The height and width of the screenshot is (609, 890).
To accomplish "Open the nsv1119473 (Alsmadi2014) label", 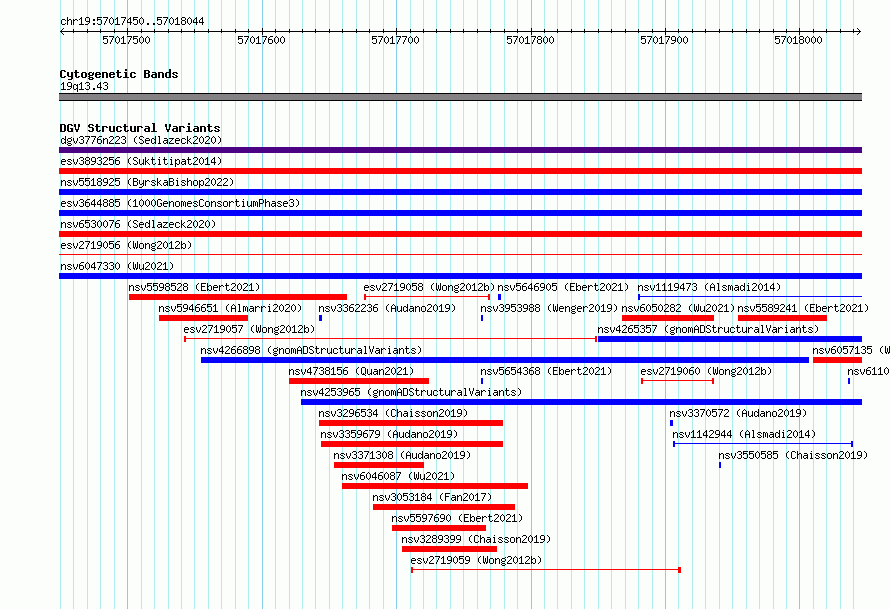I will 709,287.
